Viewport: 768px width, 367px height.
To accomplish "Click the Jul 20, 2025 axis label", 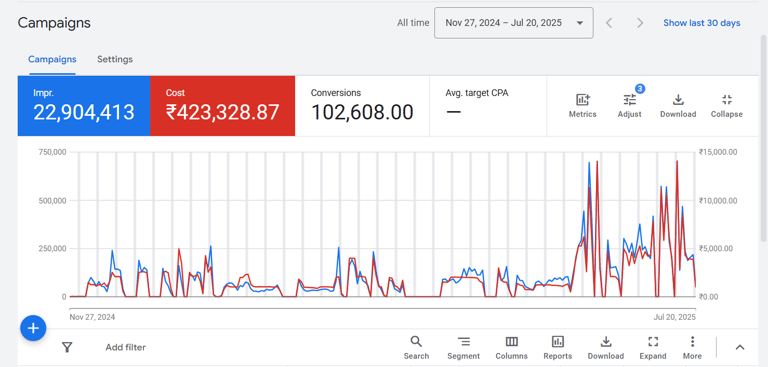I will pos(674,317).
